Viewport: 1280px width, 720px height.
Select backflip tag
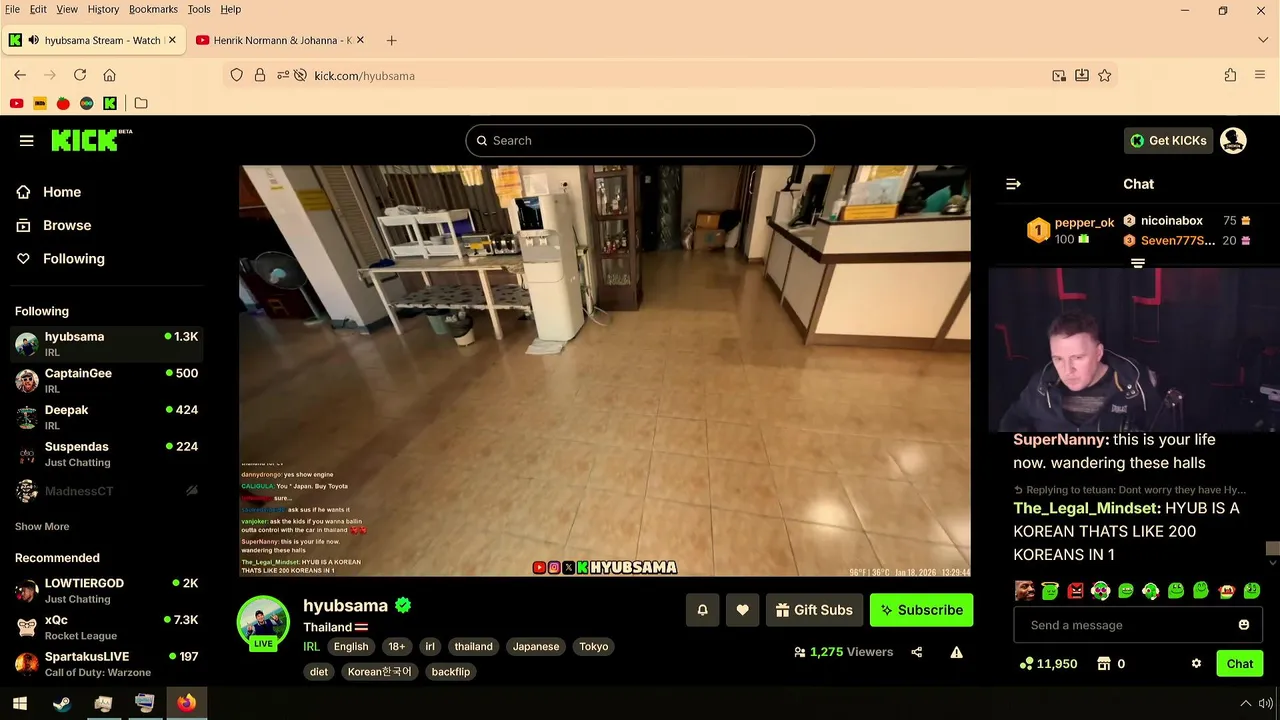point(451,672)
